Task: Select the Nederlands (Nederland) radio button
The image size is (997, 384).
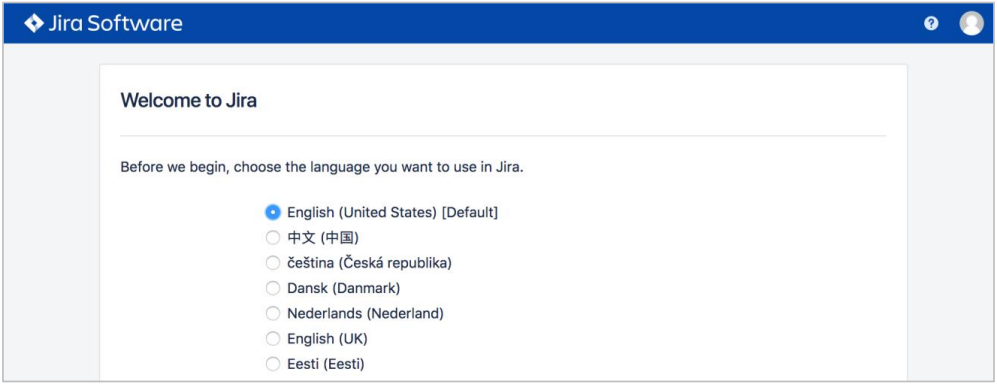Action: [273, 313]
